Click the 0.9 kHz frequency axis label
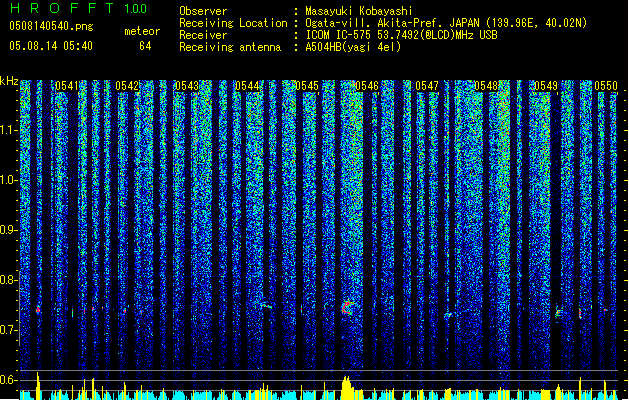The width and height of the screenshot is (629, 400). click(9, 230)
